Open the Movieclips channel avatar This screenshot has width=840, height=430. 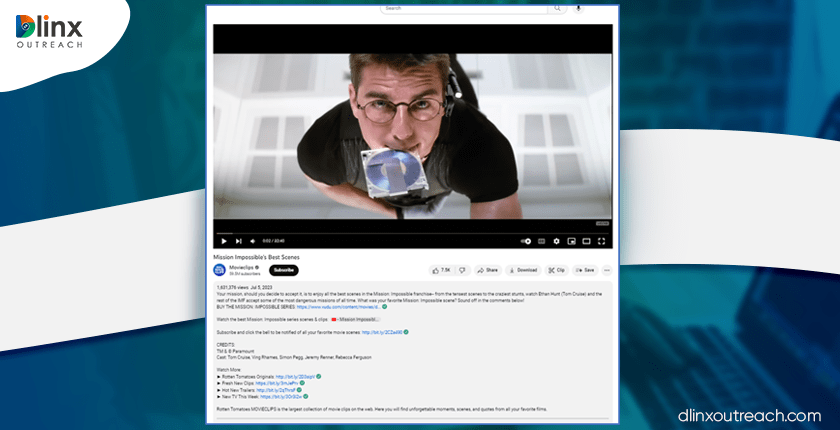(x=219, y=270)
